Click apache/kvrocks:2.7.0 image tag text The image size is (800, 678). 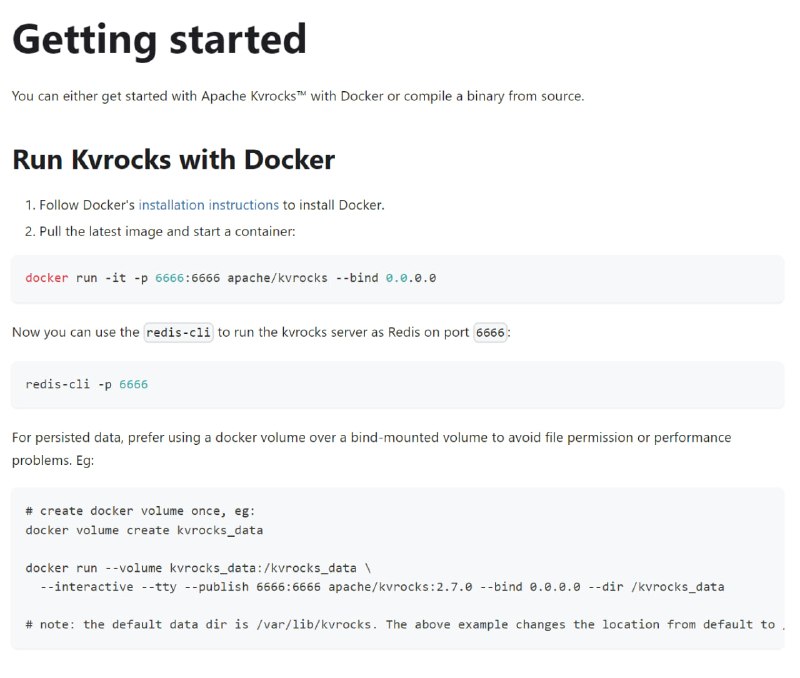(x=401, y=587)
